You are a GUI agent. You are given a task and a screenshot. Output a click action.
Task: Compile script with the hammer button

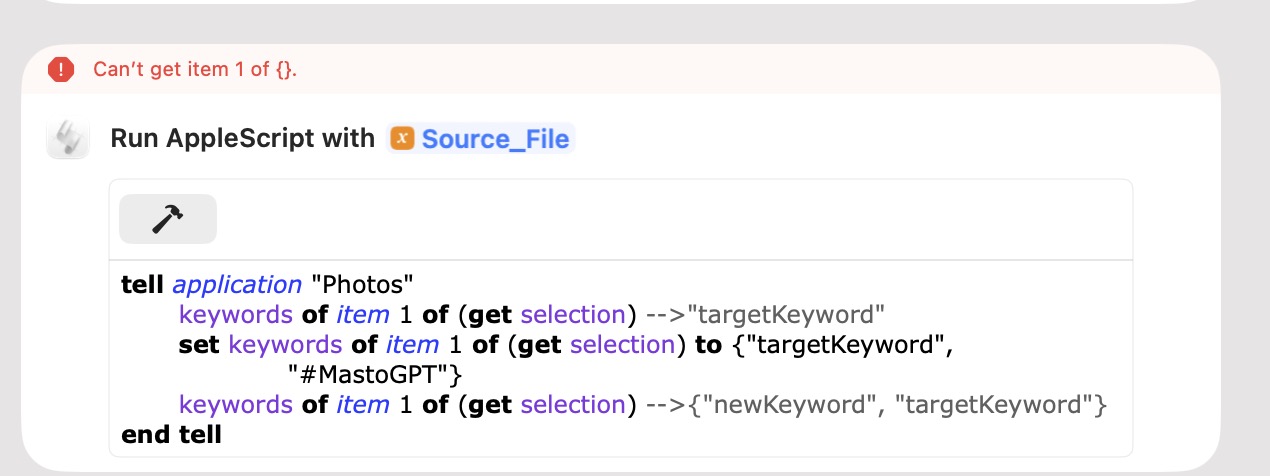168,218
